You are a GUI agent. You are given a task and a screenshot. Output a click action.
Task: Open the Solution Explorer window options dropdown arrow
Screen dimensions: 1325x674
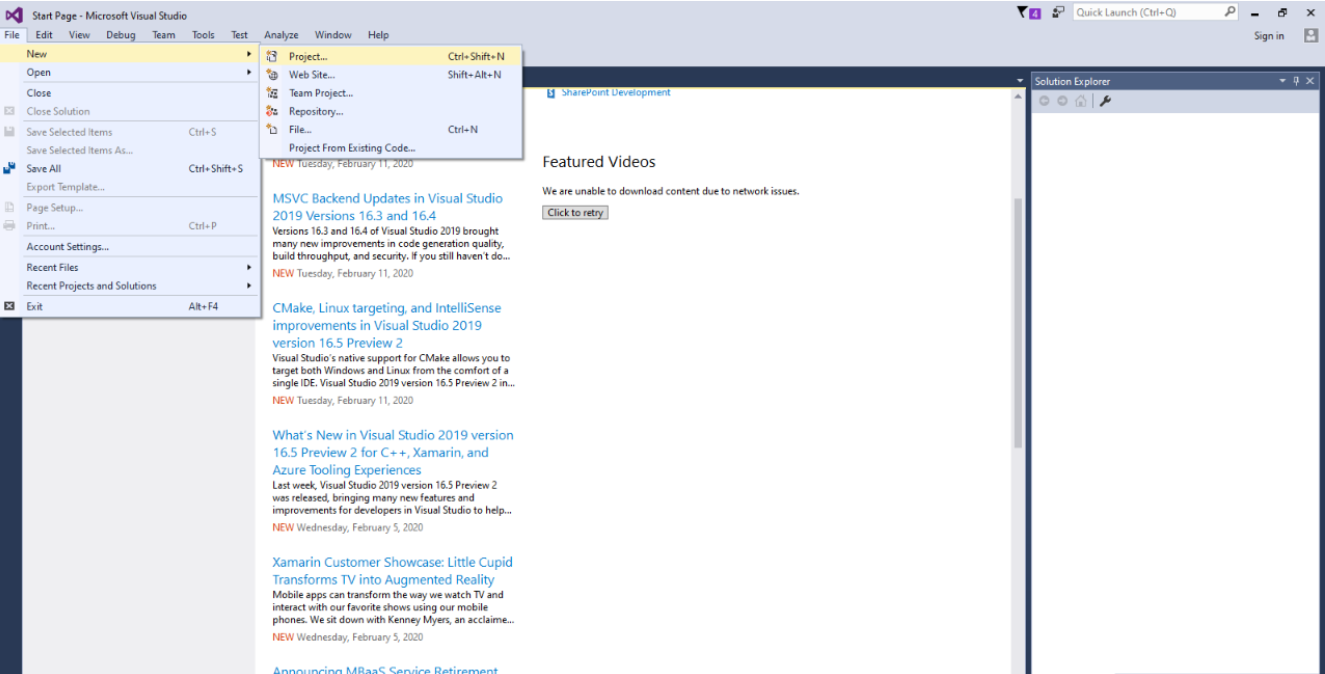pos(1282,81)
